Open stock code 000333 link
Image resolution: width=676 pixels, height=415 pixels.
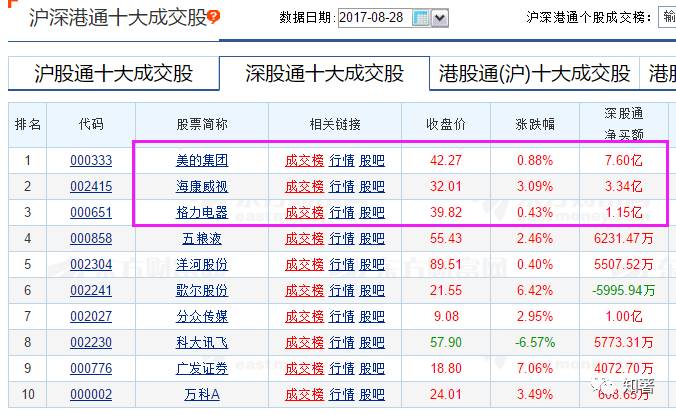[91, 161]
